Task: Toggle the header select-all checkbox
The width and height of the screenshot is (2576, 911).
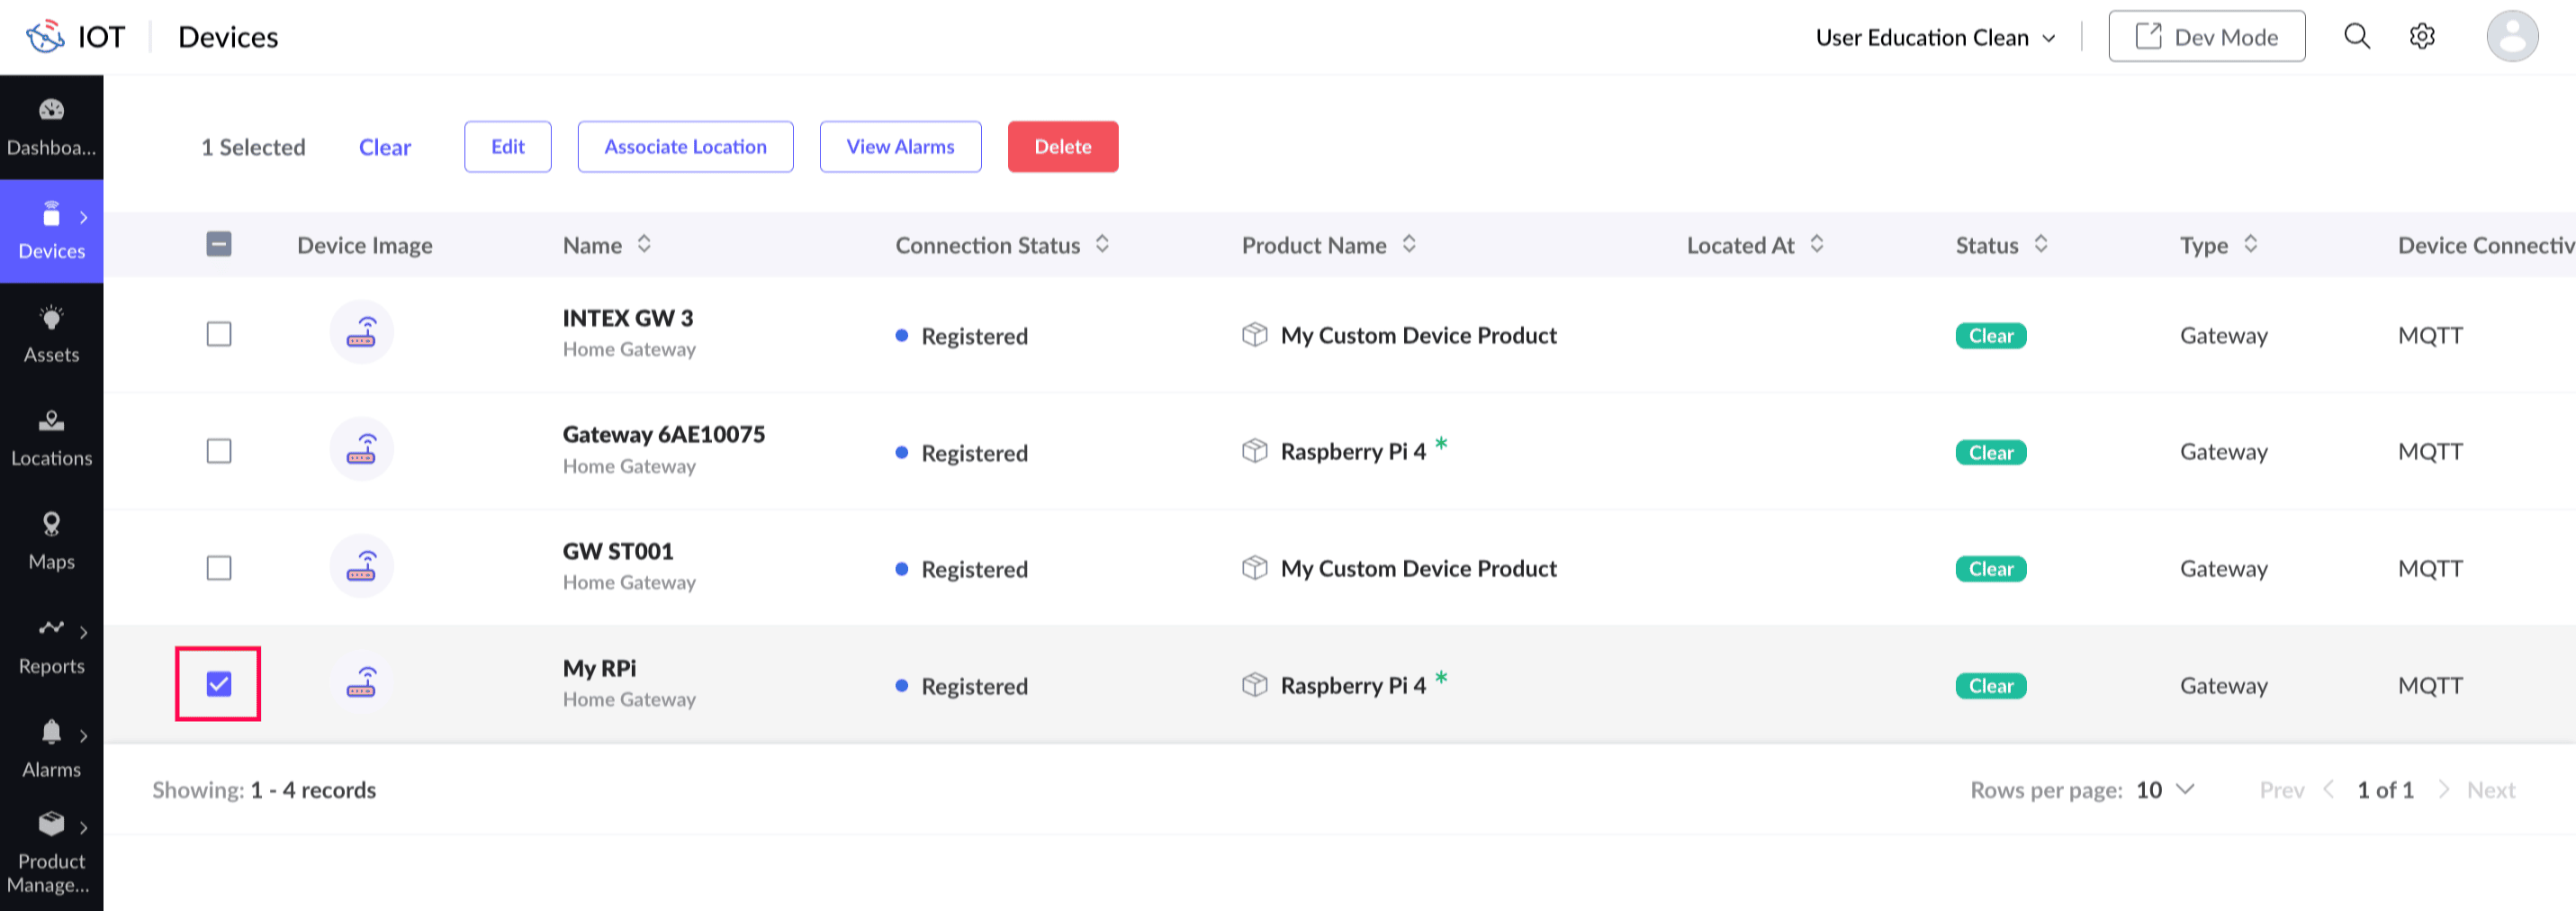Action: (x=219, y=244)
